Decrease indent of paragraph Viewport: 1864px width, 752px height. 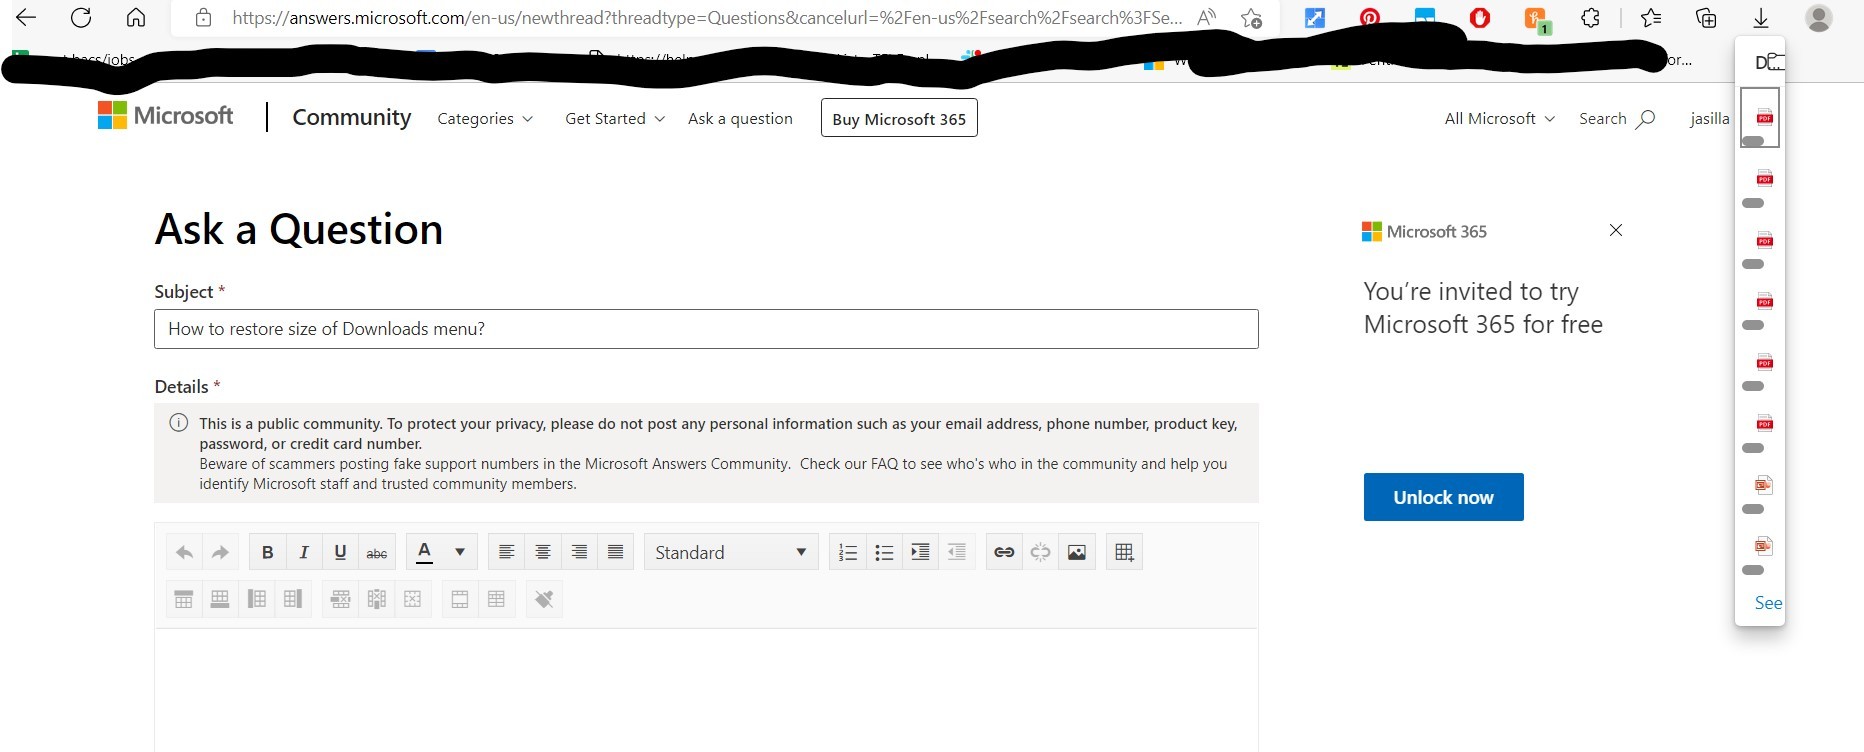pos(957,552)
